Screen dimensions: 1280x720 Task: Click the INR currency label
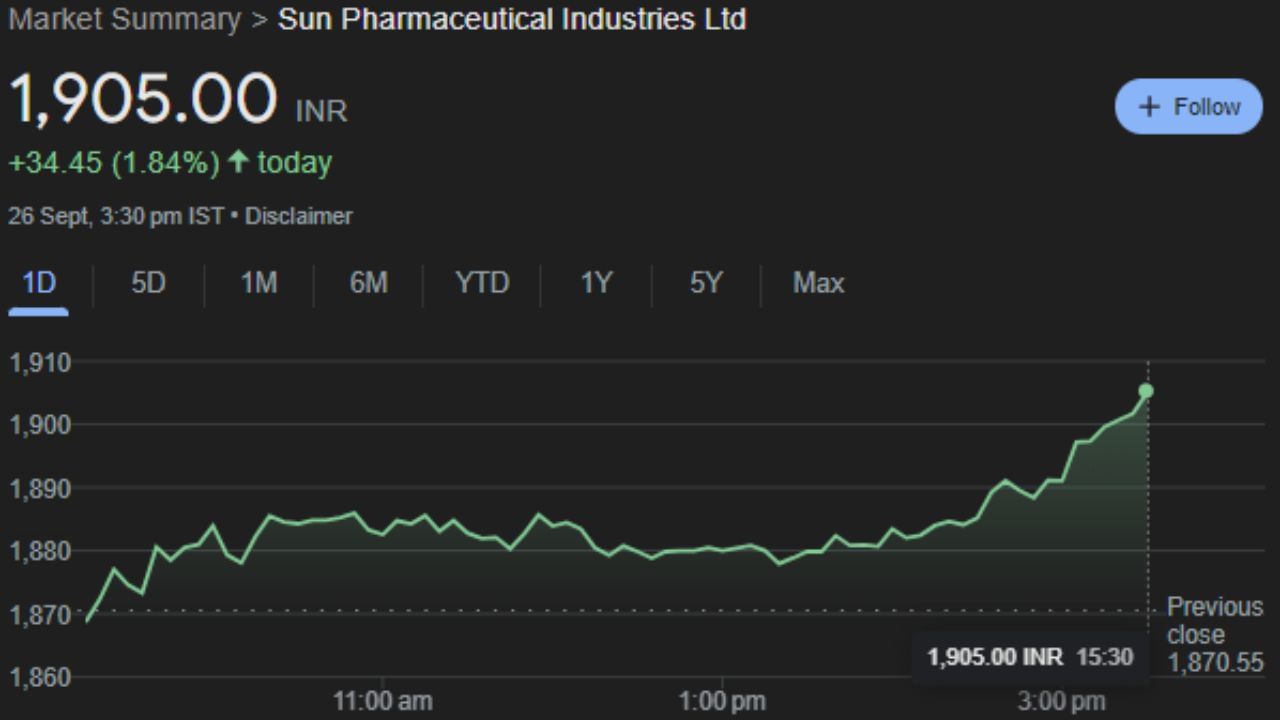coord(322,111)
